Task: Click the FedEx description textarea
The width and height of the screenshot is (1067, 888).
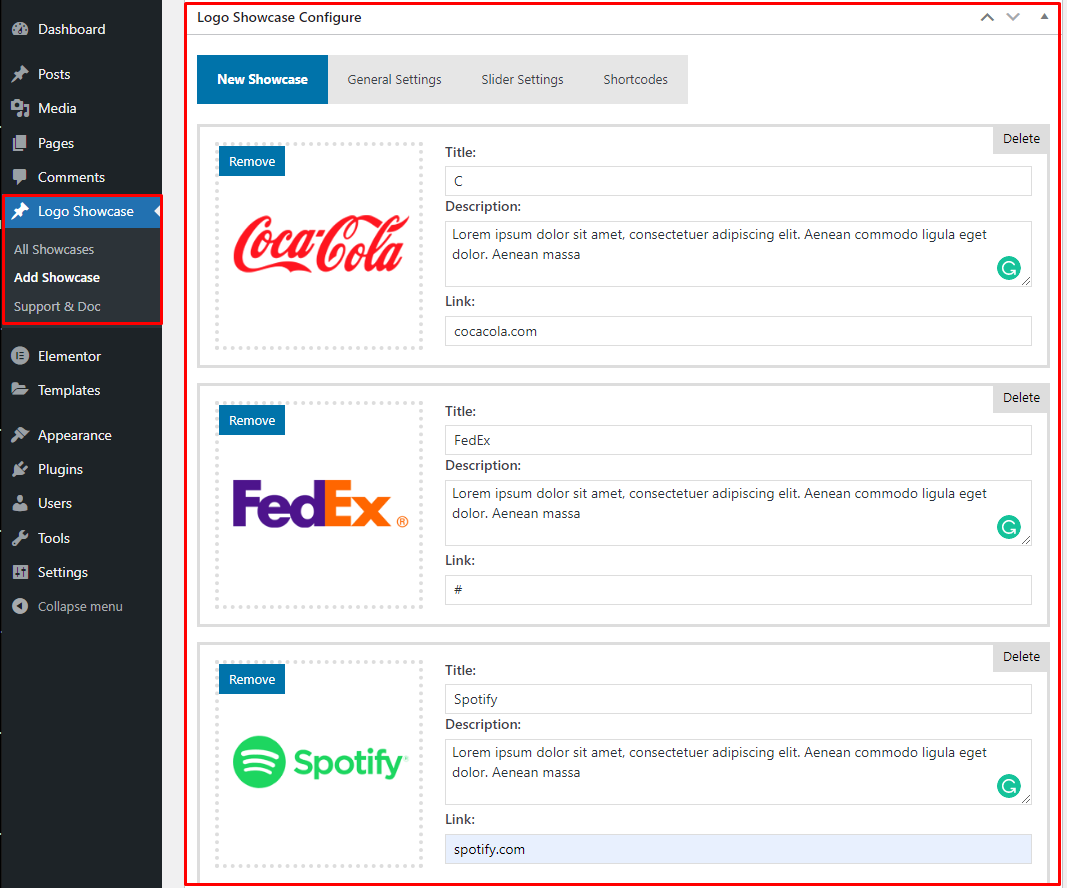Action: point(738,513)
